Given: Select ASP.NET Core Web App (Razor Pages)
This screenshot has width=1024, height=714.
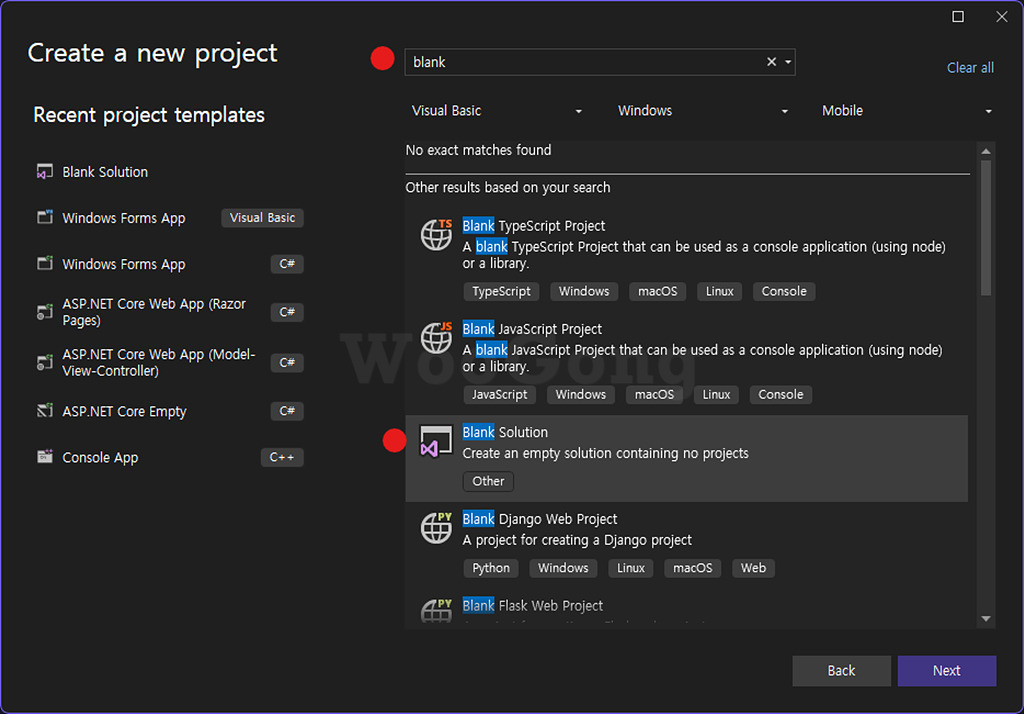Looking at the screenshot, I should click(170, 312).
